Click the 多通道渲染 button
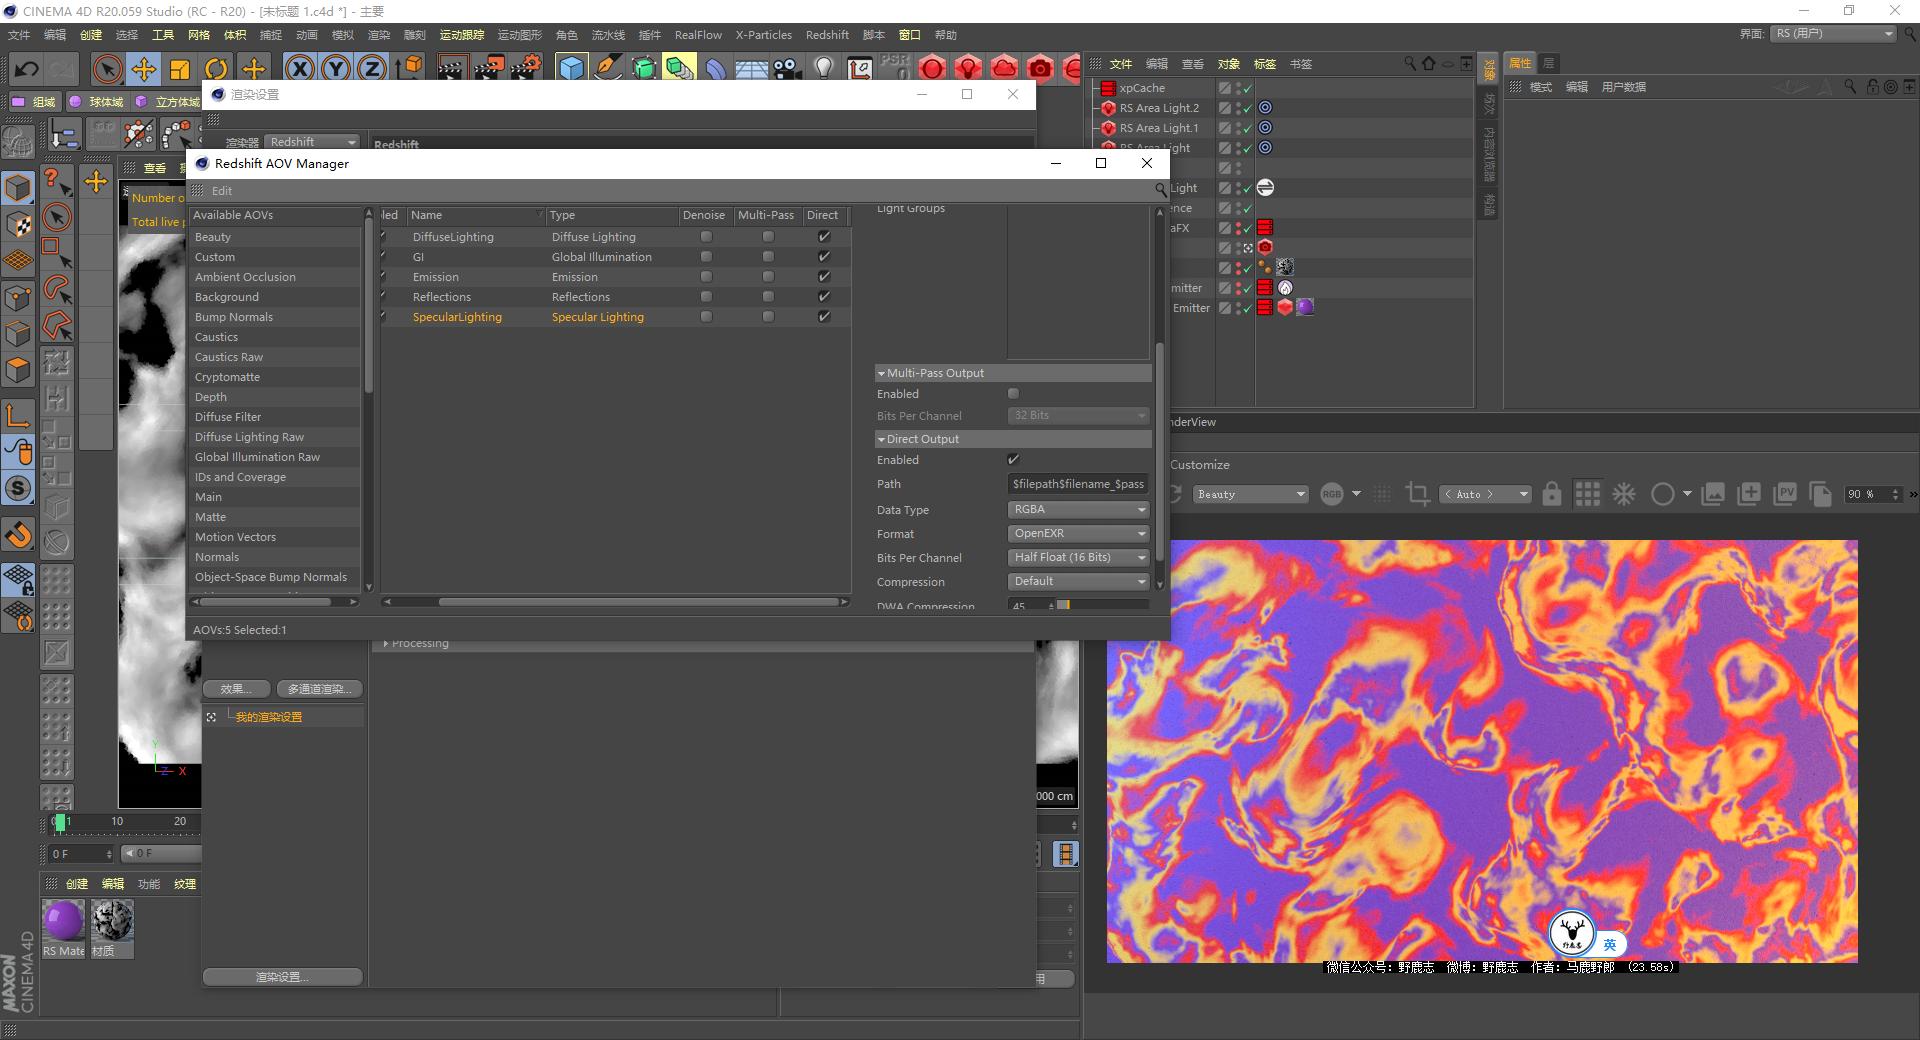1920x1040 pixels. coord(320,688)
